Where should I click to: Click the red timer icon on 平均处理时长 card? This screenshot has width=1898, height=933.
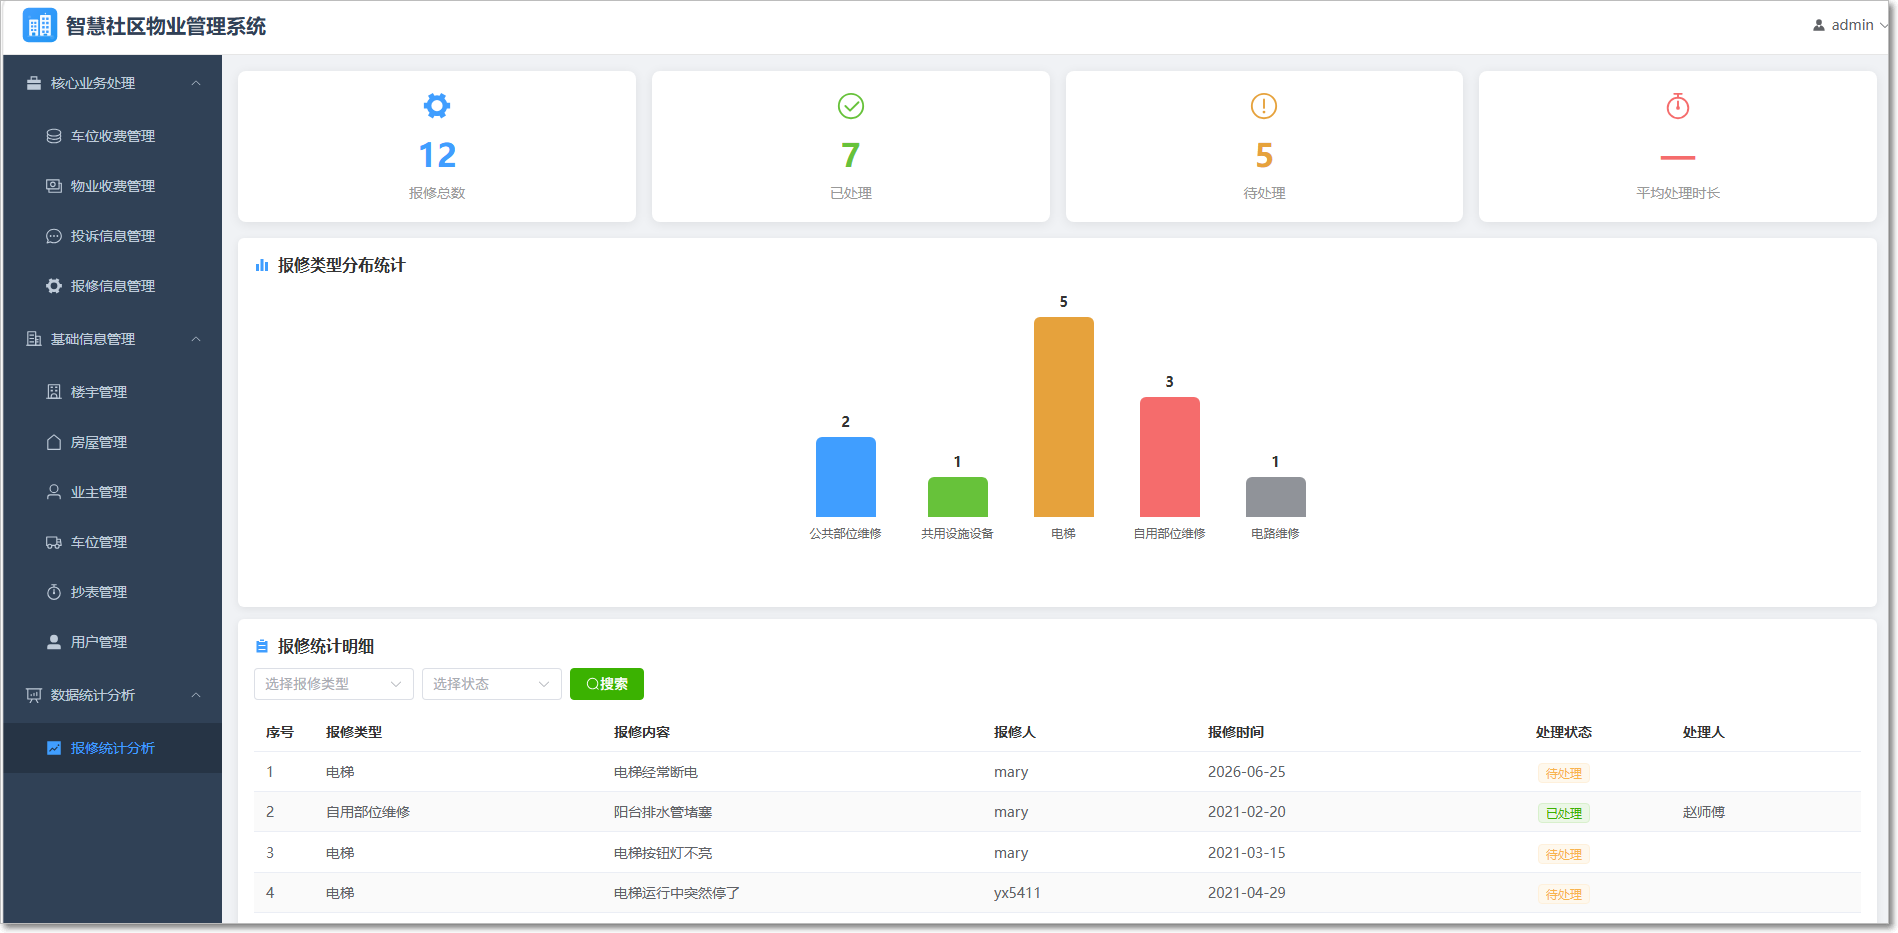[x=1678, y=105]
